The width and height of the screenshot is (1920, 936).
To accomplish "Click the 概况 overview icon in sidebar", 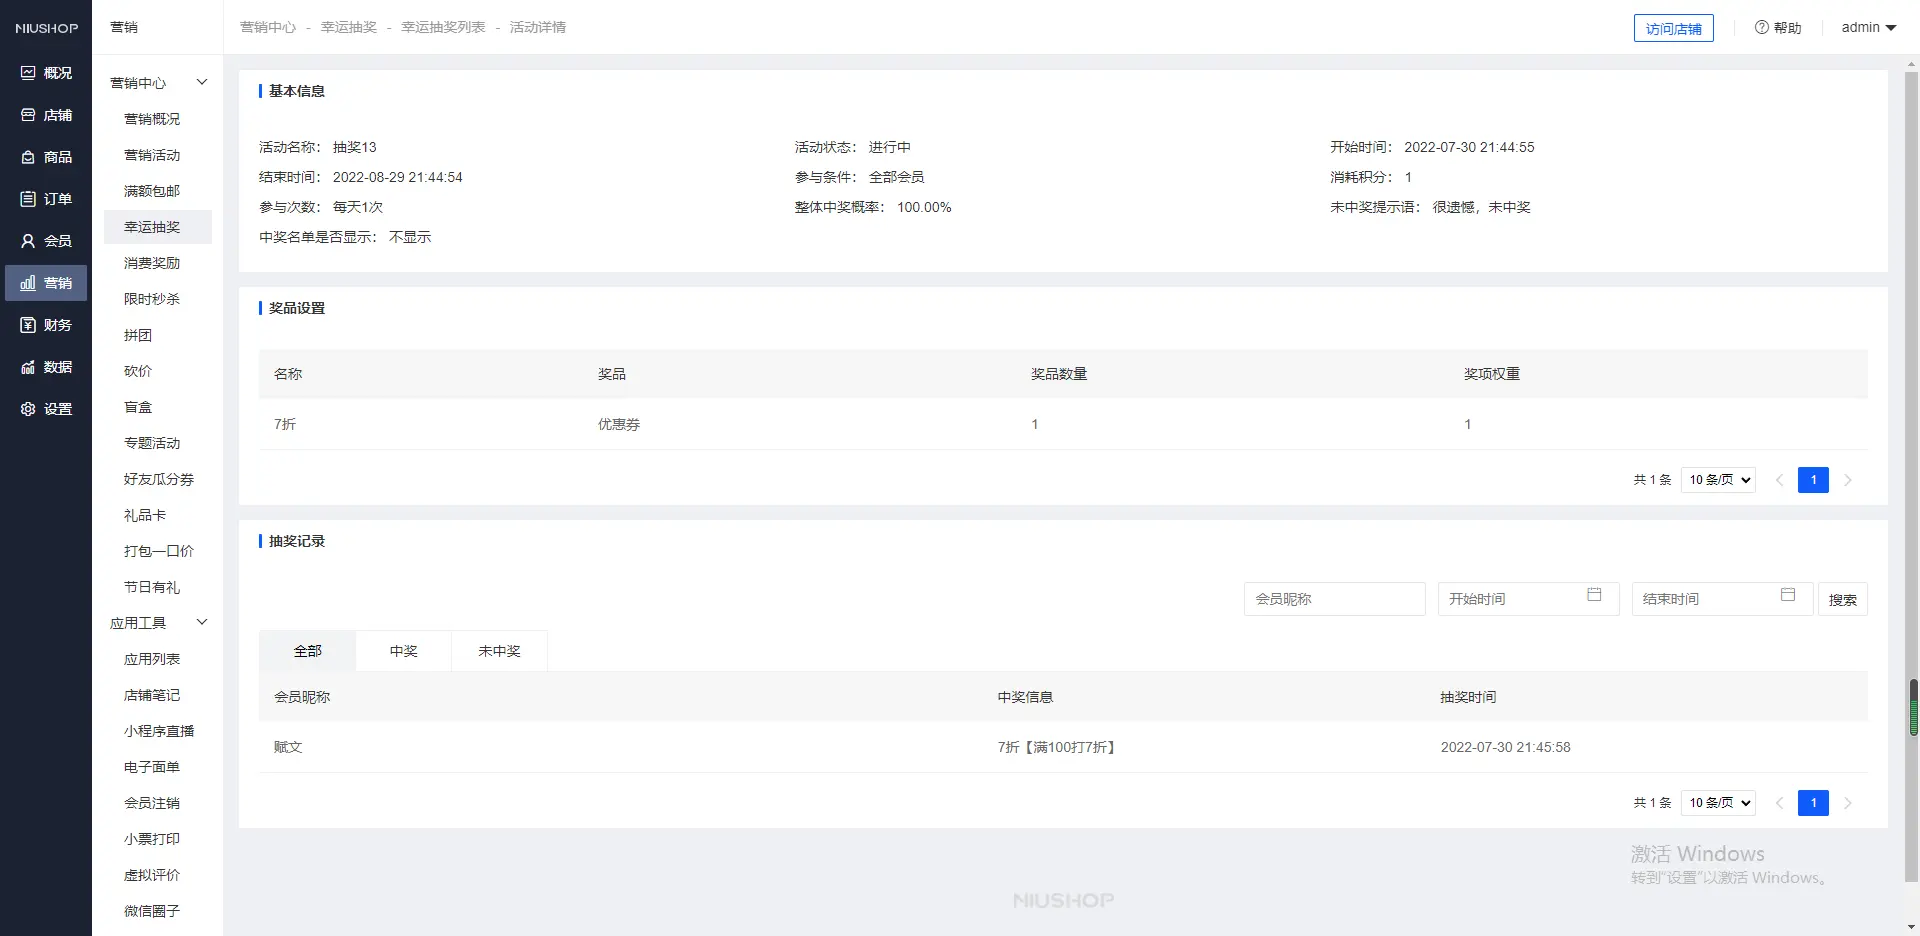I will [28, 73].
